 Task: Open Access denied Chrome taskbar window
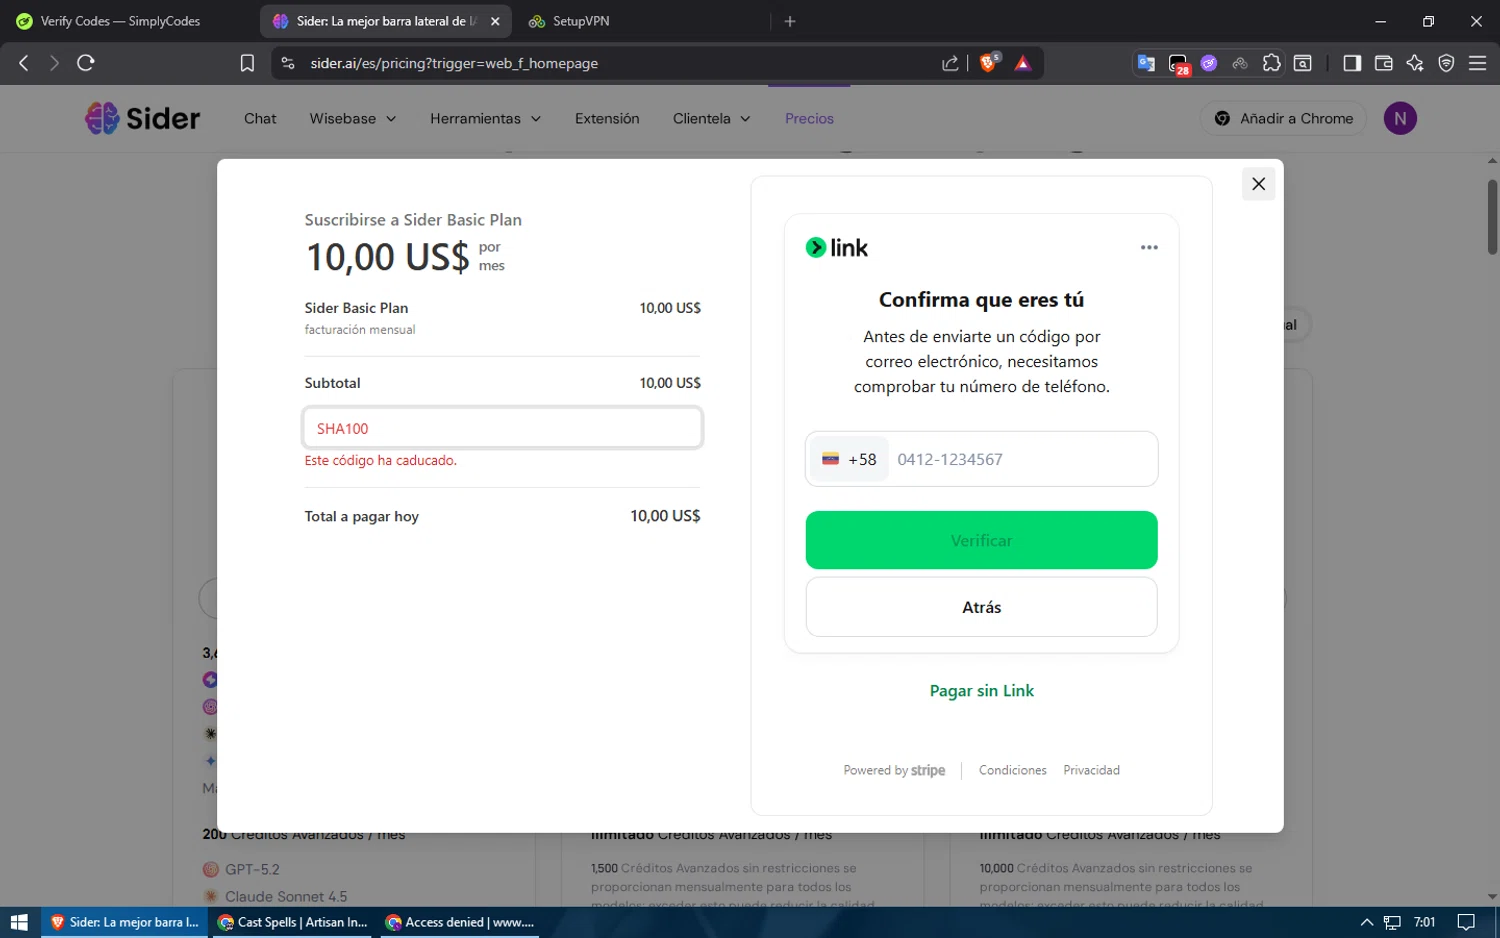click(x=460, y=922)
